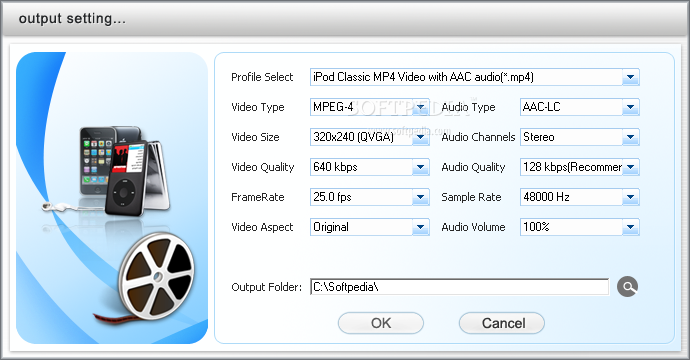Click the AAC-LC audio type value
The height and width of the screenshot is (360, 690).
(542, 107)
